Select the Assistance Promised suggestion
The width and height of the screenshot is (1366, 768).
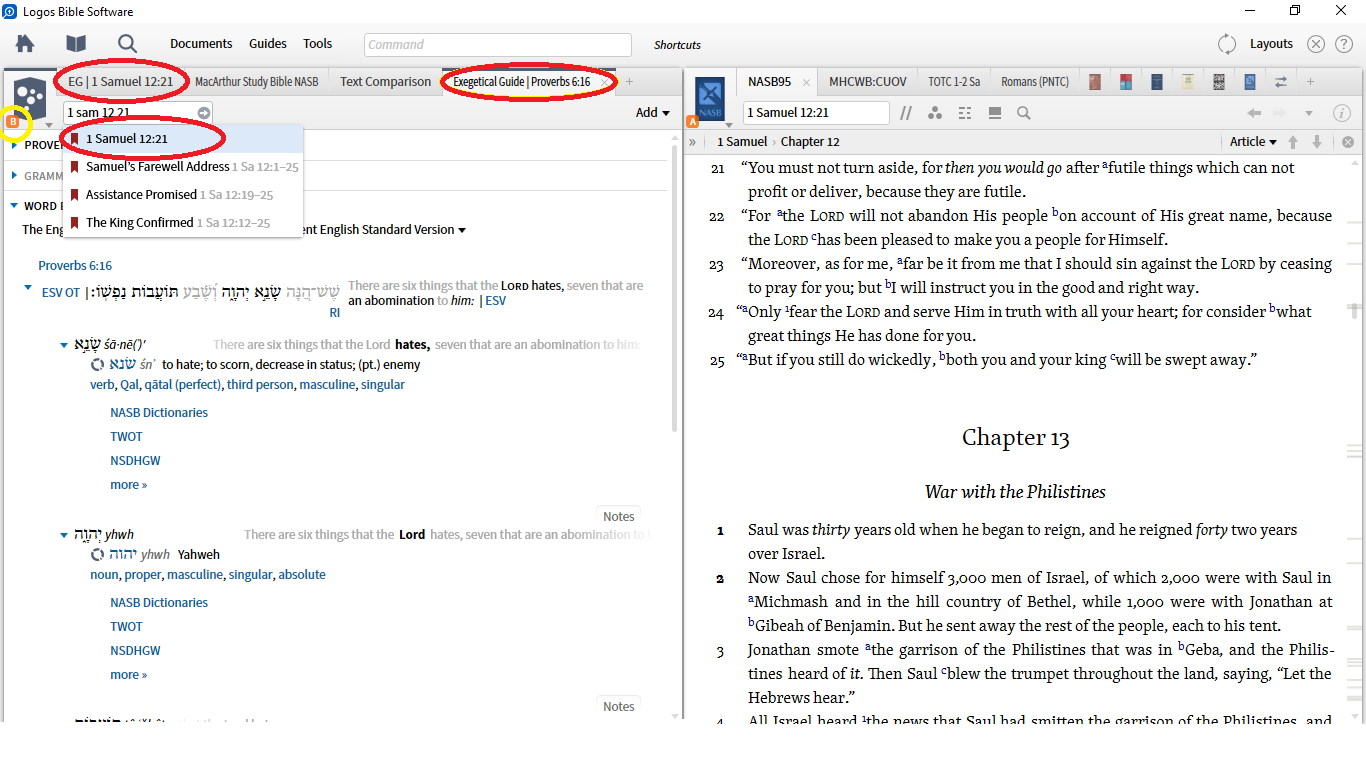(182, 195)
